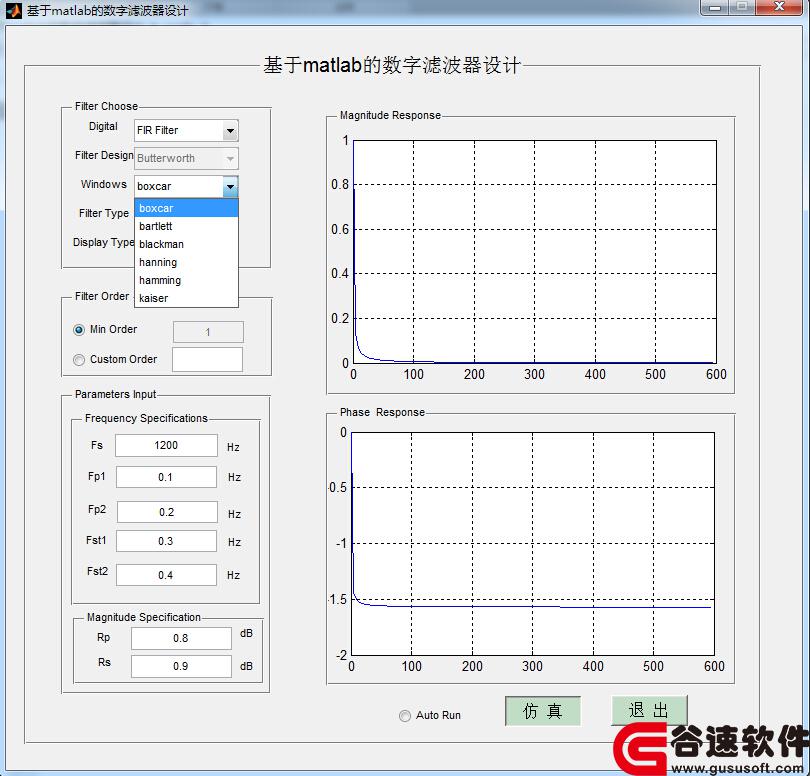Screen dimensions: 810x776
Task: Click the Rs stopband attenuation field
Action: [x=181, y=666]
